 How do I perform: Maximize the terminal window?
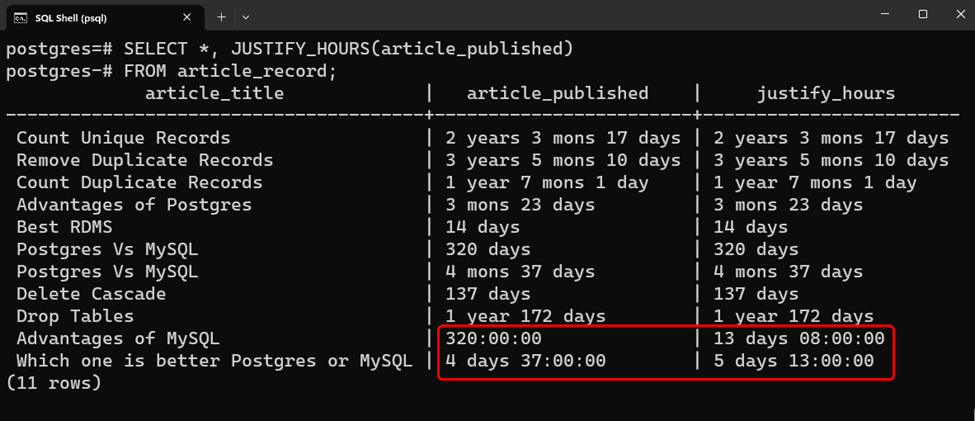click(x=923, y=14)
